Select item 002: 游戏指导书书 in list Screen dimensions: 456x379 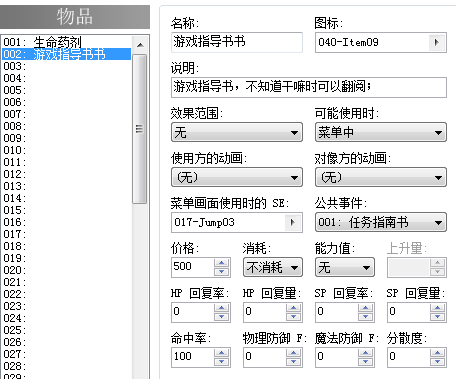[x=66, y=54]
